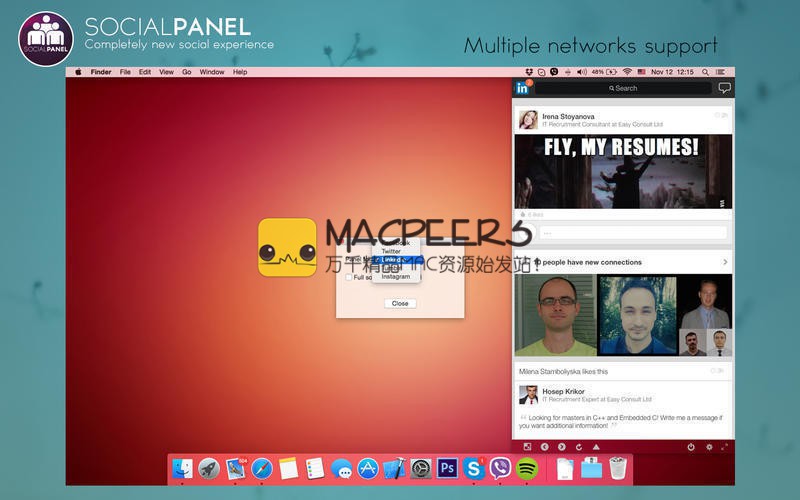Click the LinkedIn logo in panel header

point(521,88)
